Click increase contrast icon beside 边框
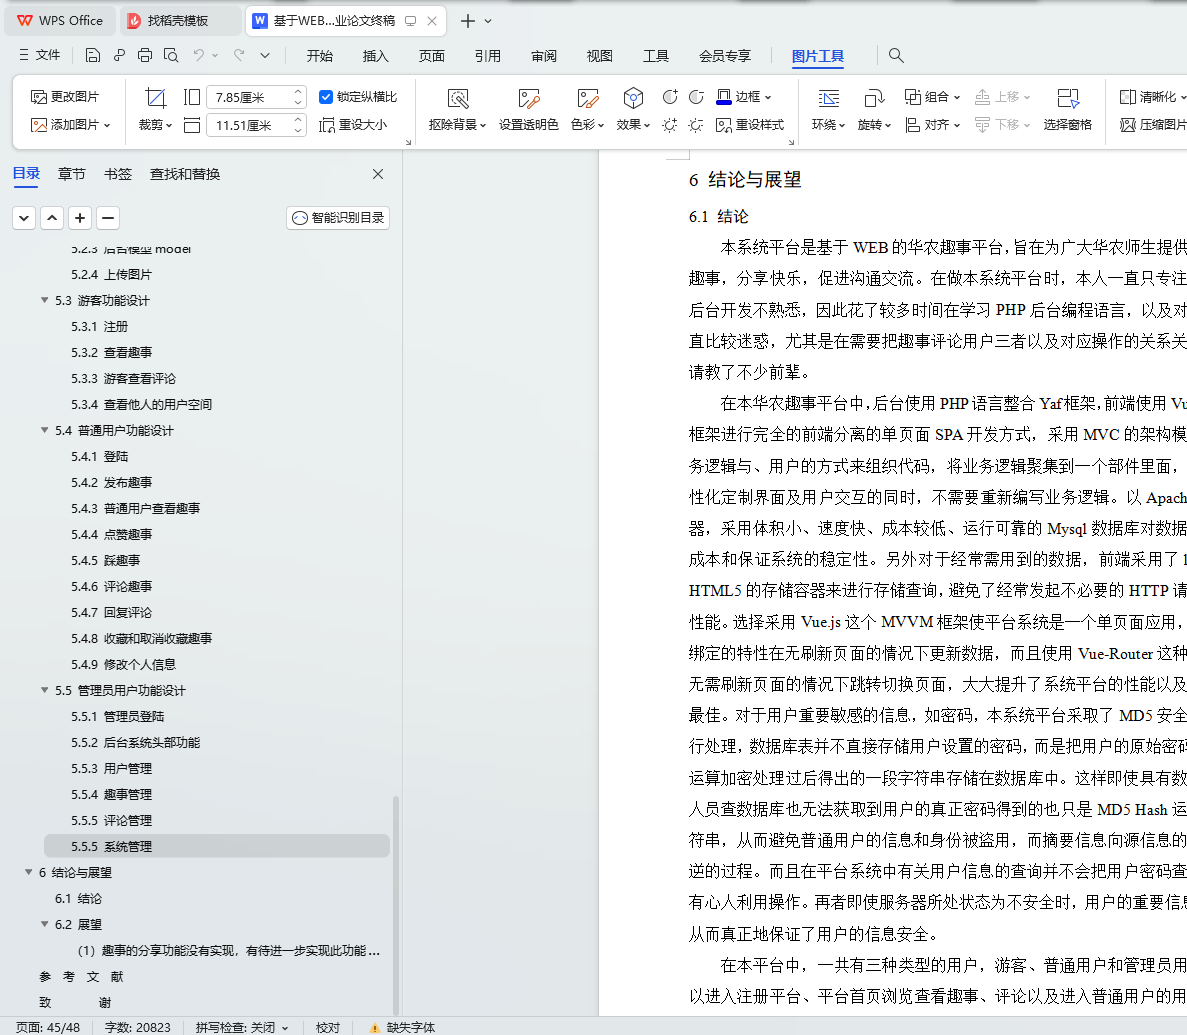Image resolution: width=1187 pixels, height=1035 pixels. tap(670, 97)
